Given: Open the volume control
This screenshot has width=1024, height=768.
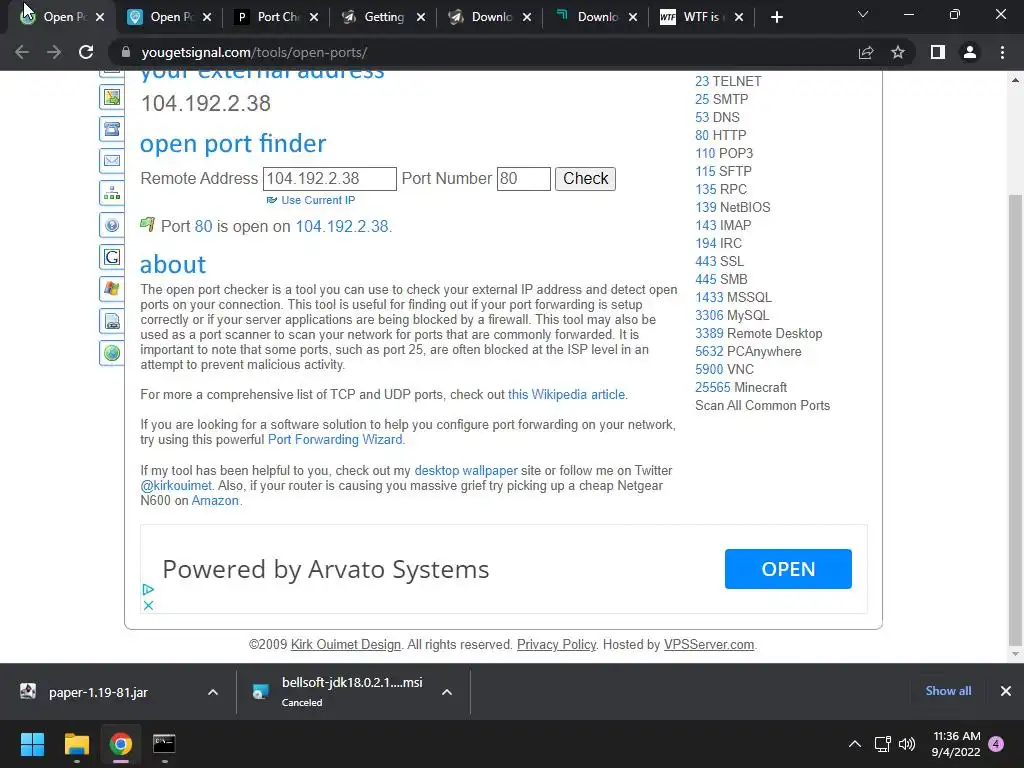Looking at the screenshot, I should [906, 744].
